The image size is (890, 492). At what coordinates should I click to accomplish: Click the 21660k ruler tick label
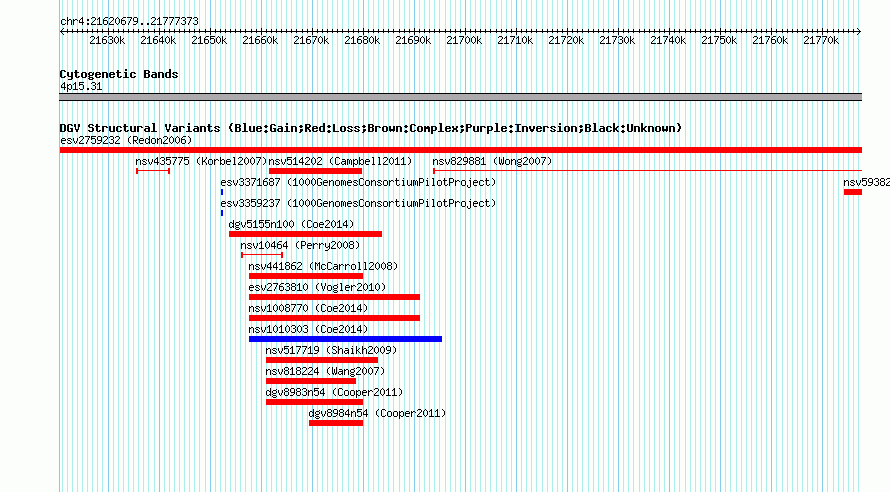(x=260, y=40)
